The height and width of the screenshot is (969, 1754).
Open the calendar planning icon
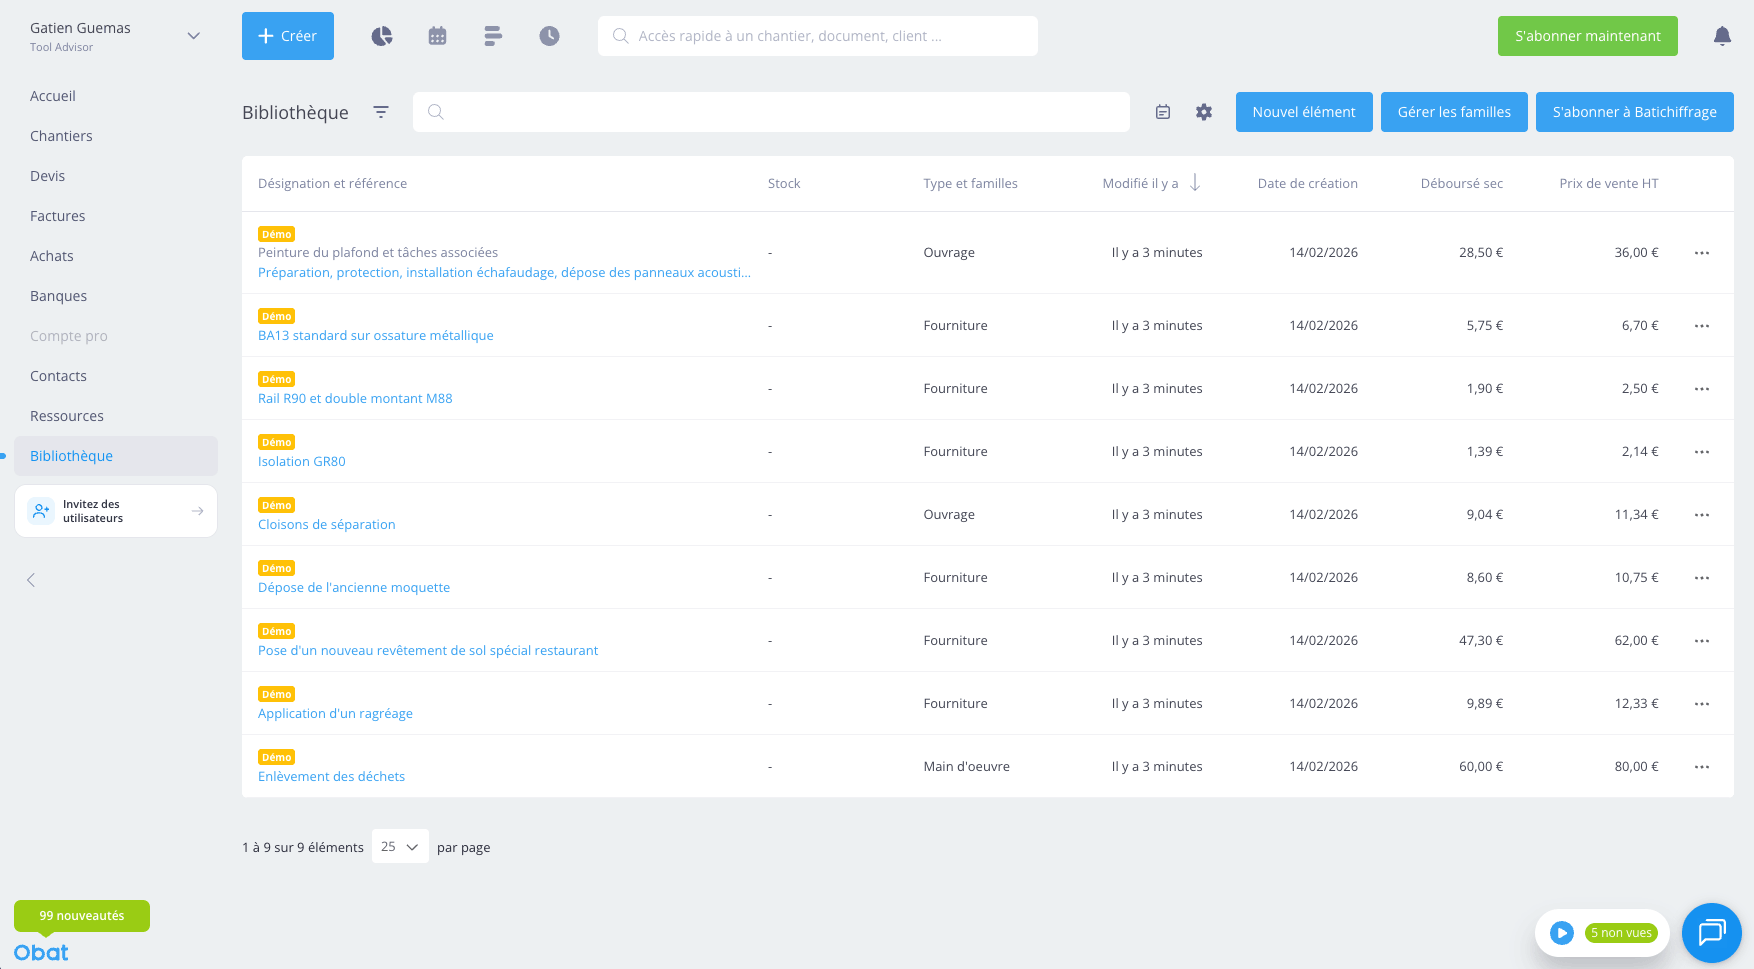tap(437, 36)
